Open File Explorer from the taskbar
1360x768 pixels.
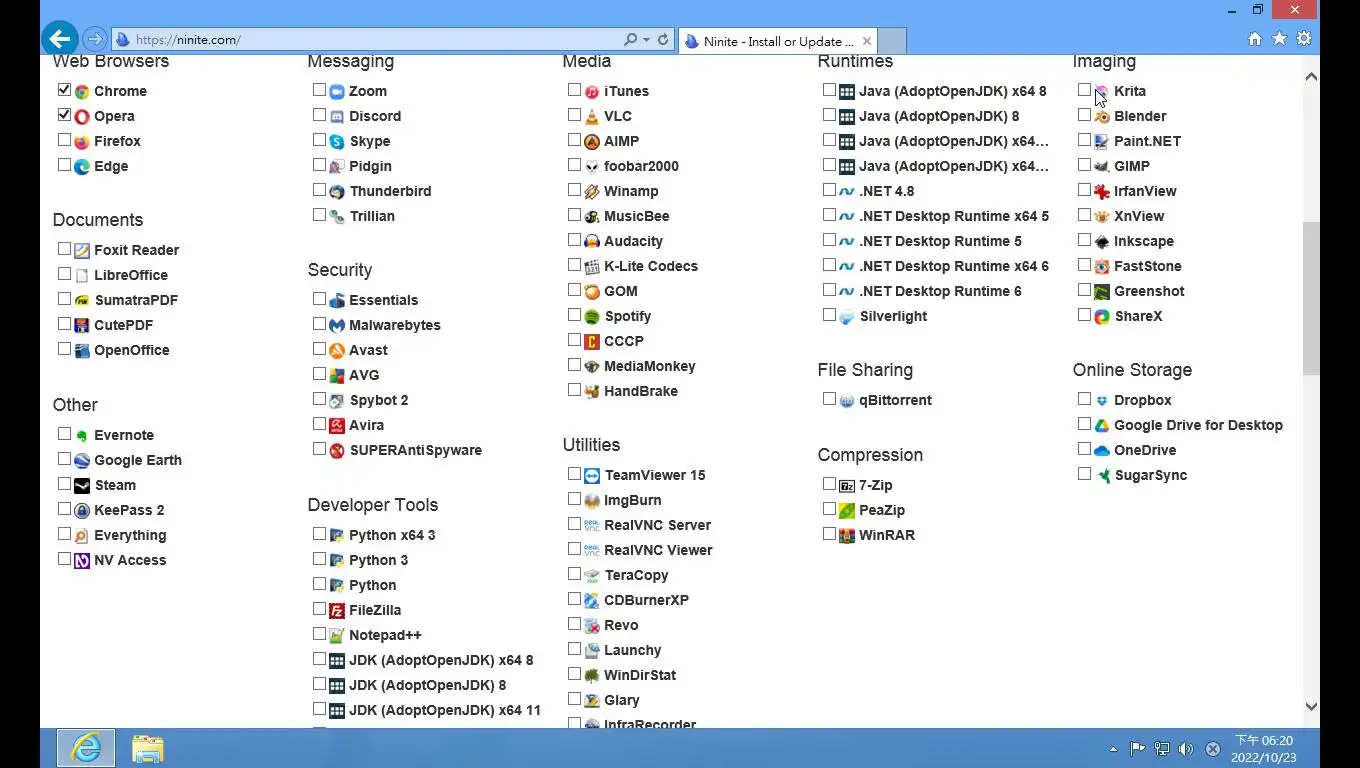pyautogui.click(x=147, y=748)
